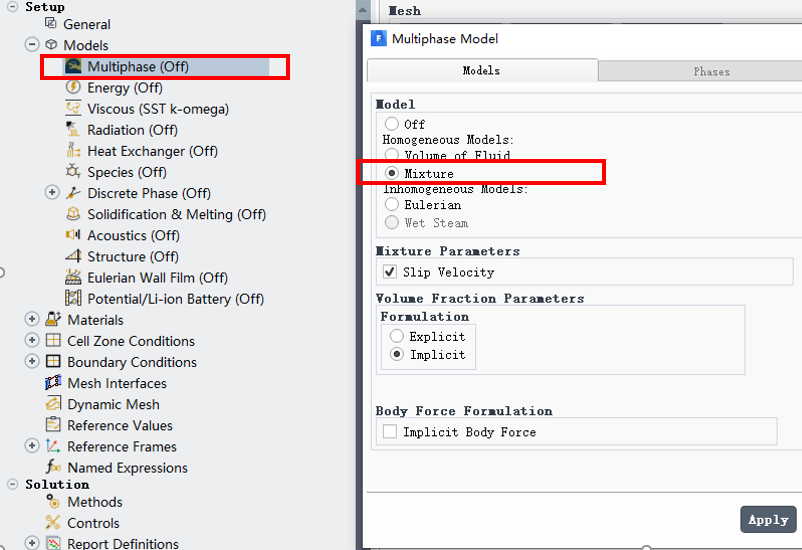The width and height of the screenshot is (802, 550).
Task: Select the Implicit formulation radio
Action: [397, 354]
